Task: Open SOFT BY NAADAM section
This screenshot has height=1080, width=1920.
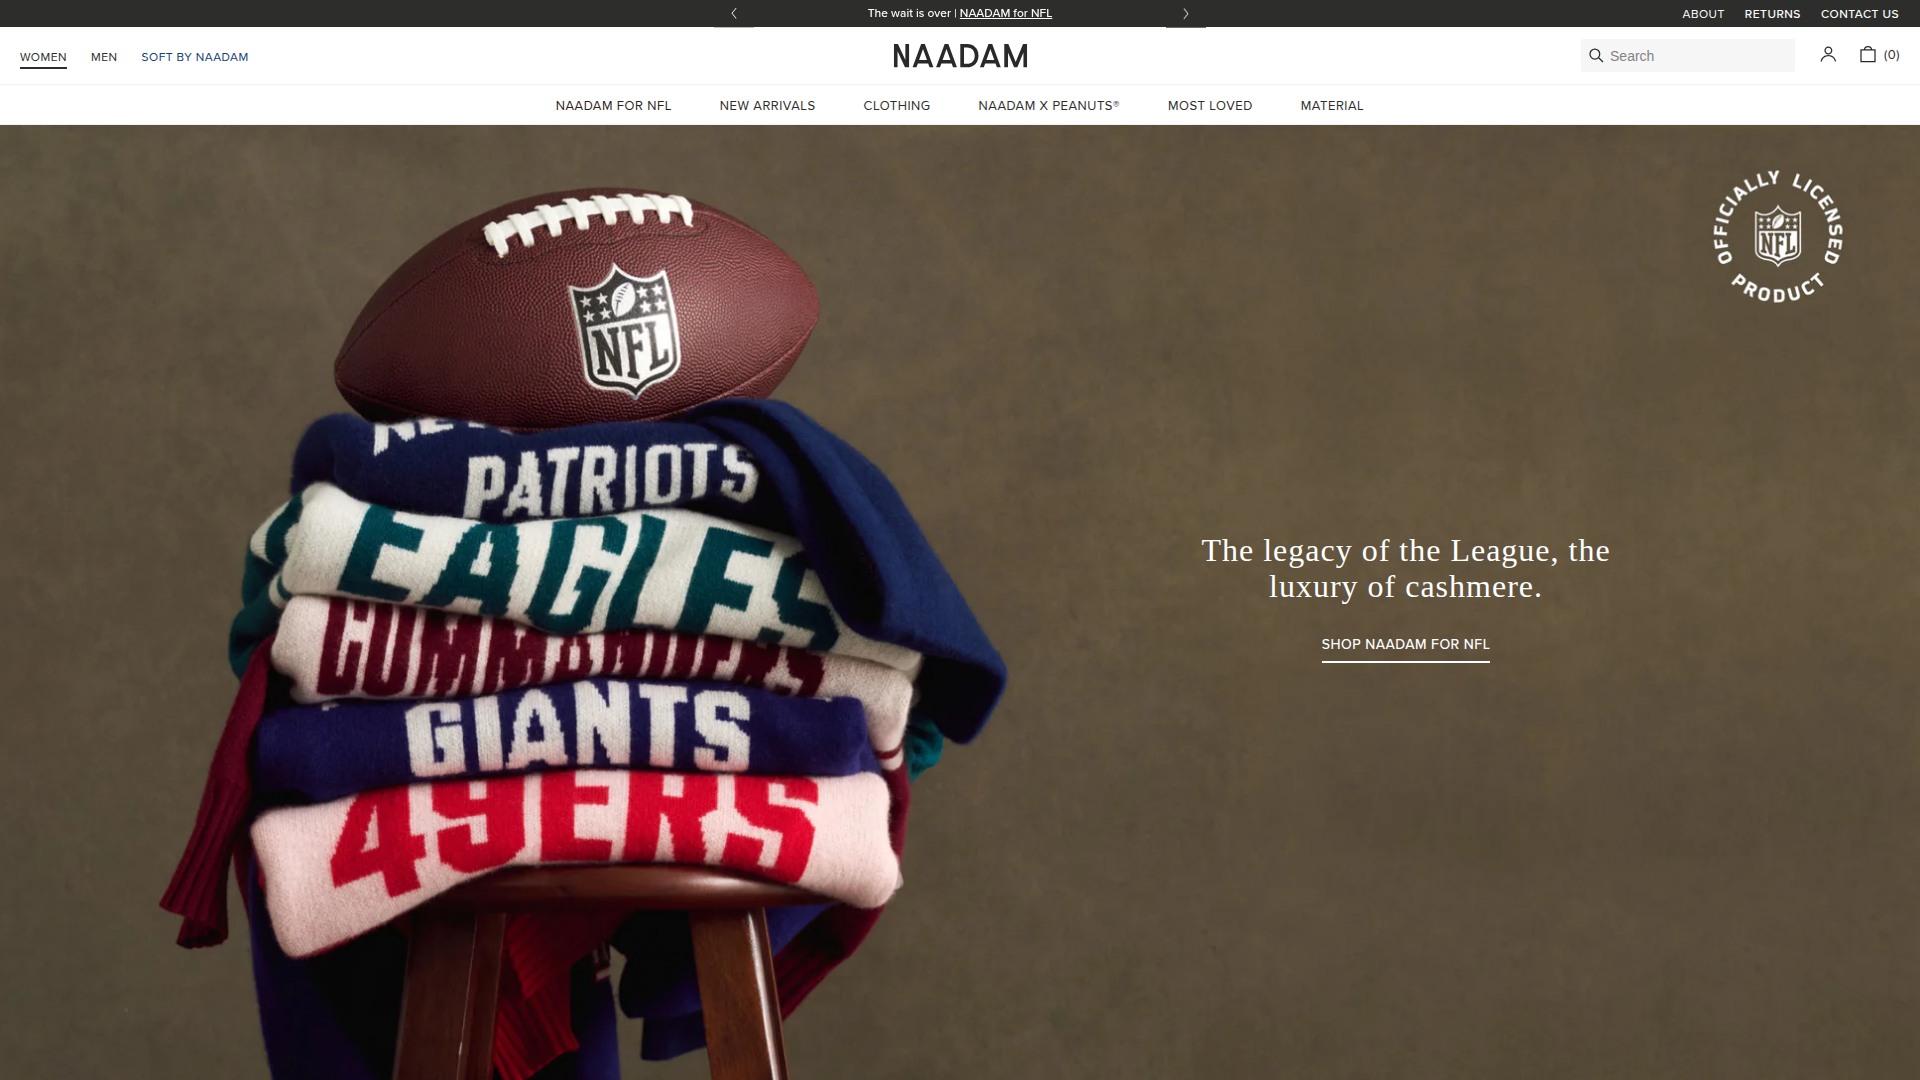Action: click(x=195, y=57)
